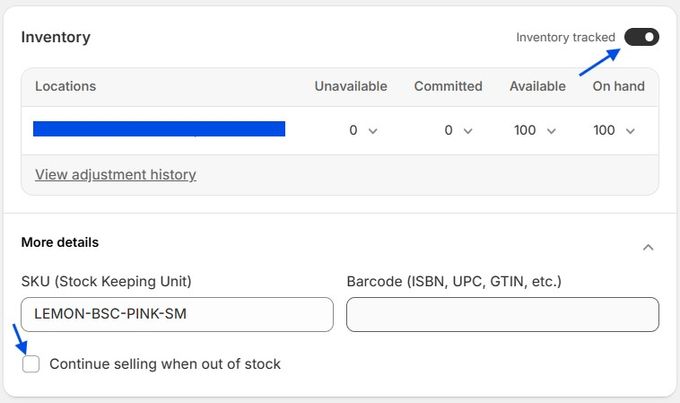This screenshot has width=680, height=403.
Task: Click the Locations column header
Action: coord(66,86)
